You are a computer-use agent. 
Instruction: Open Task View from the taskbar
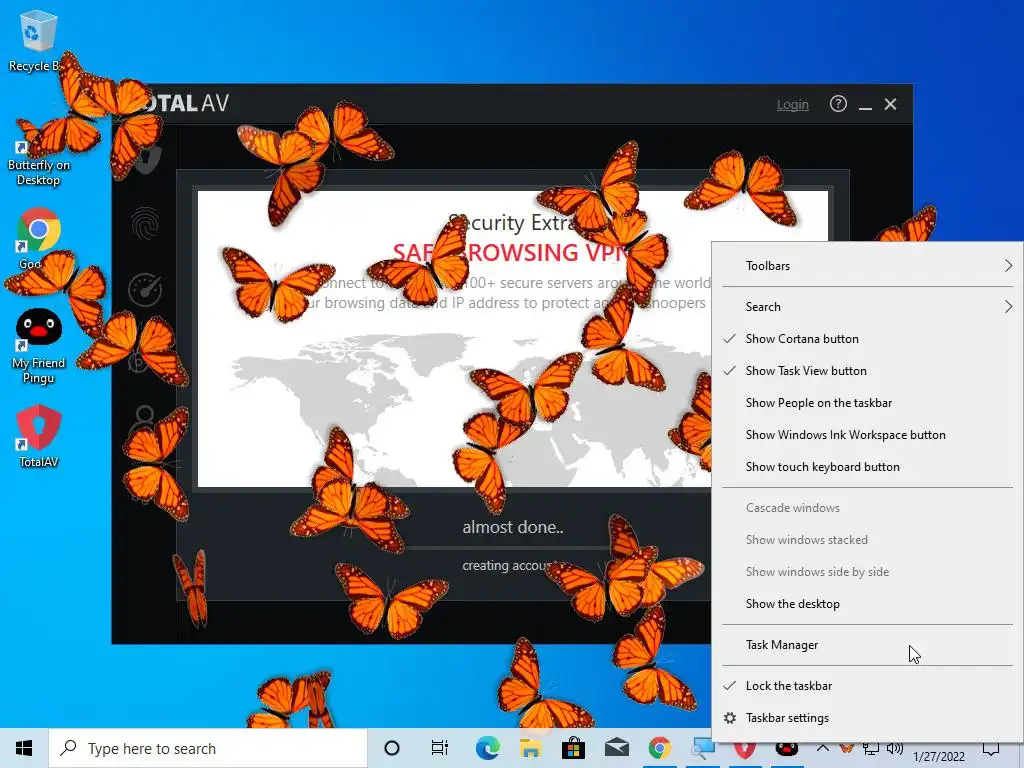pos(440,748)
